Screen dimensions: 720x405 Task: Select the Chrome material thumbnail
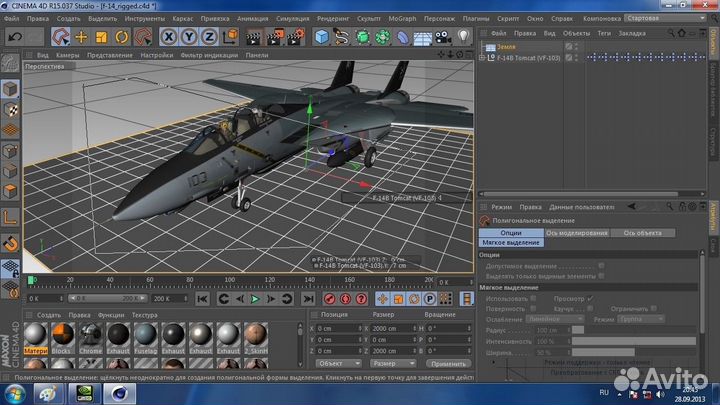[90, 338]
